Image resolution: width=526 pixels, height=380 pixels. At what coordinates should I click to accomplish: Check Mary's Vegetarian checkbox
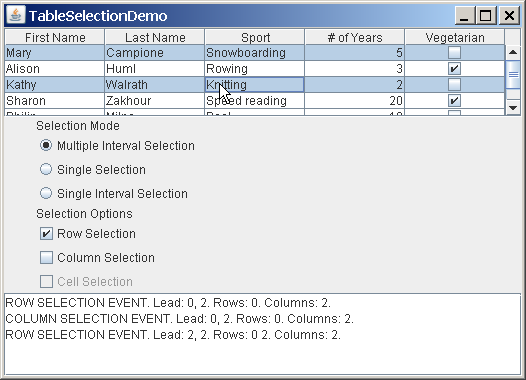pos(455,53)
